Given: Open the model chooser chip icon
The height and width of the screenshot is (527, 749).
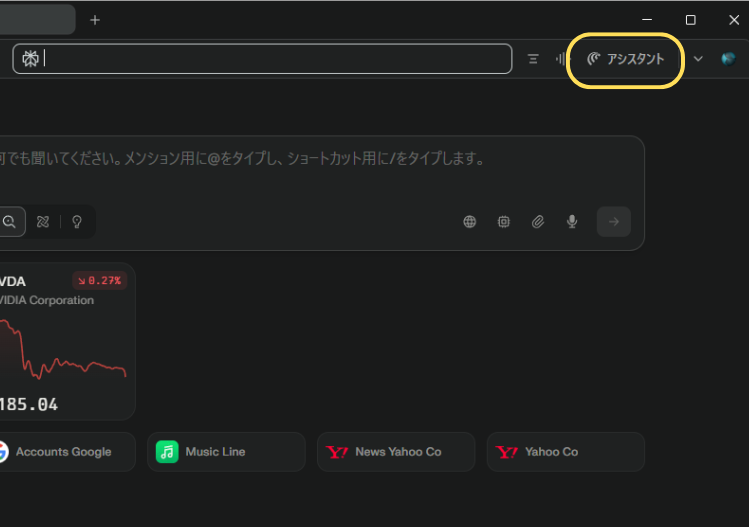Looking at the screenshot, I should tap(504, 222).
